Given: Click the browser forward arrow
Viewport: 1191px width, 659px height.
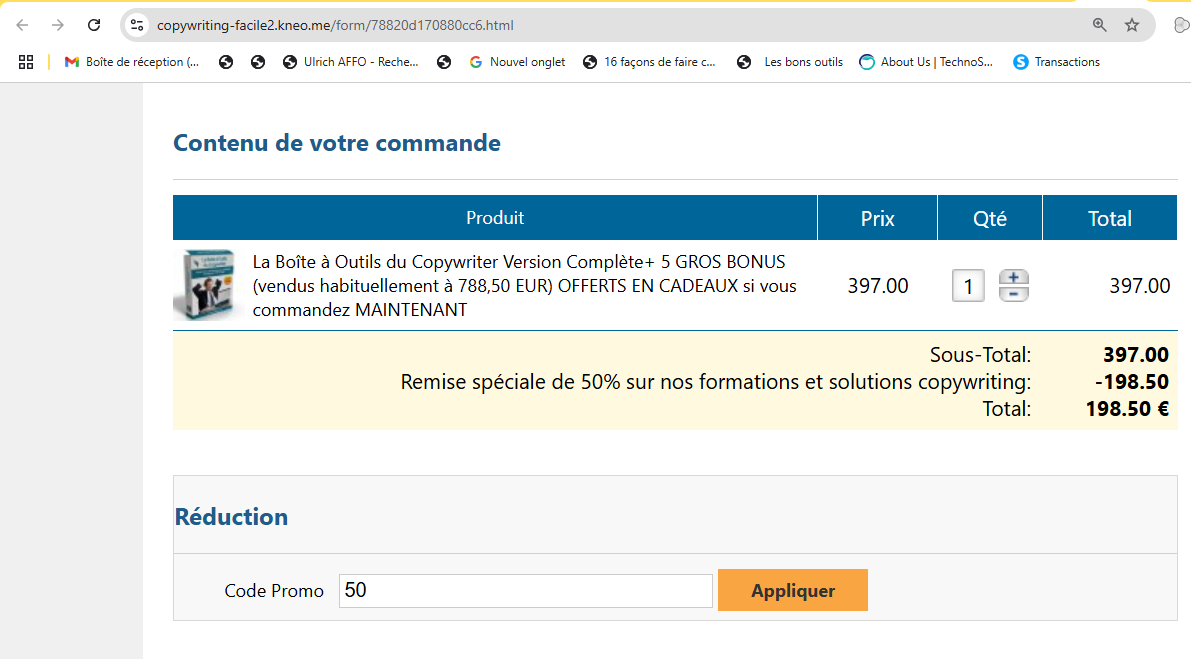Looking at the screenshot, I should point(58,25).
